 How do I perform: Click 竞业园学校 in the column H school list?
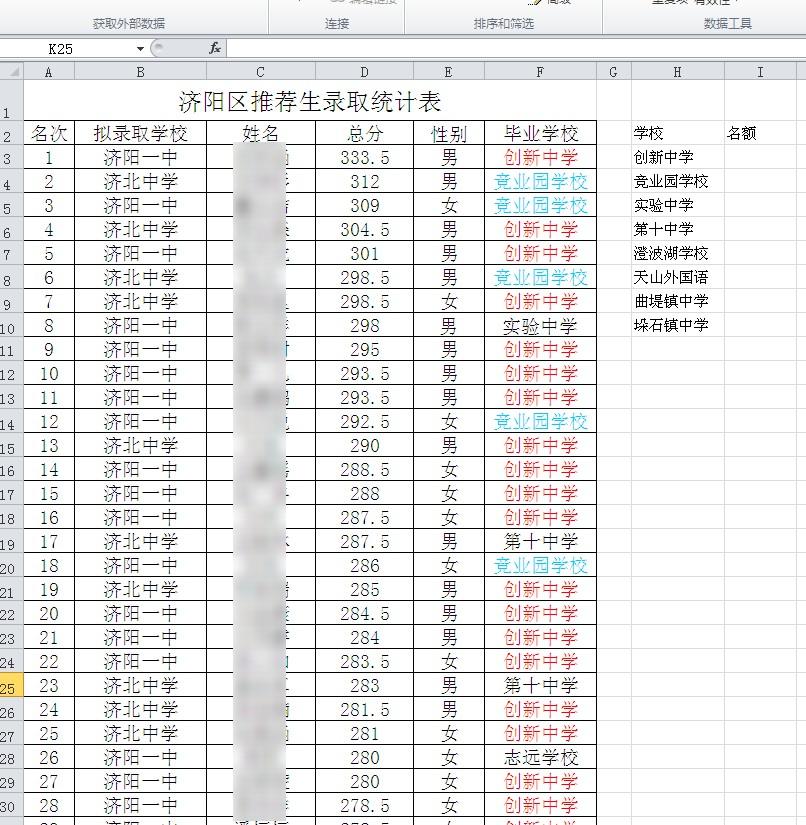point(678,182)
